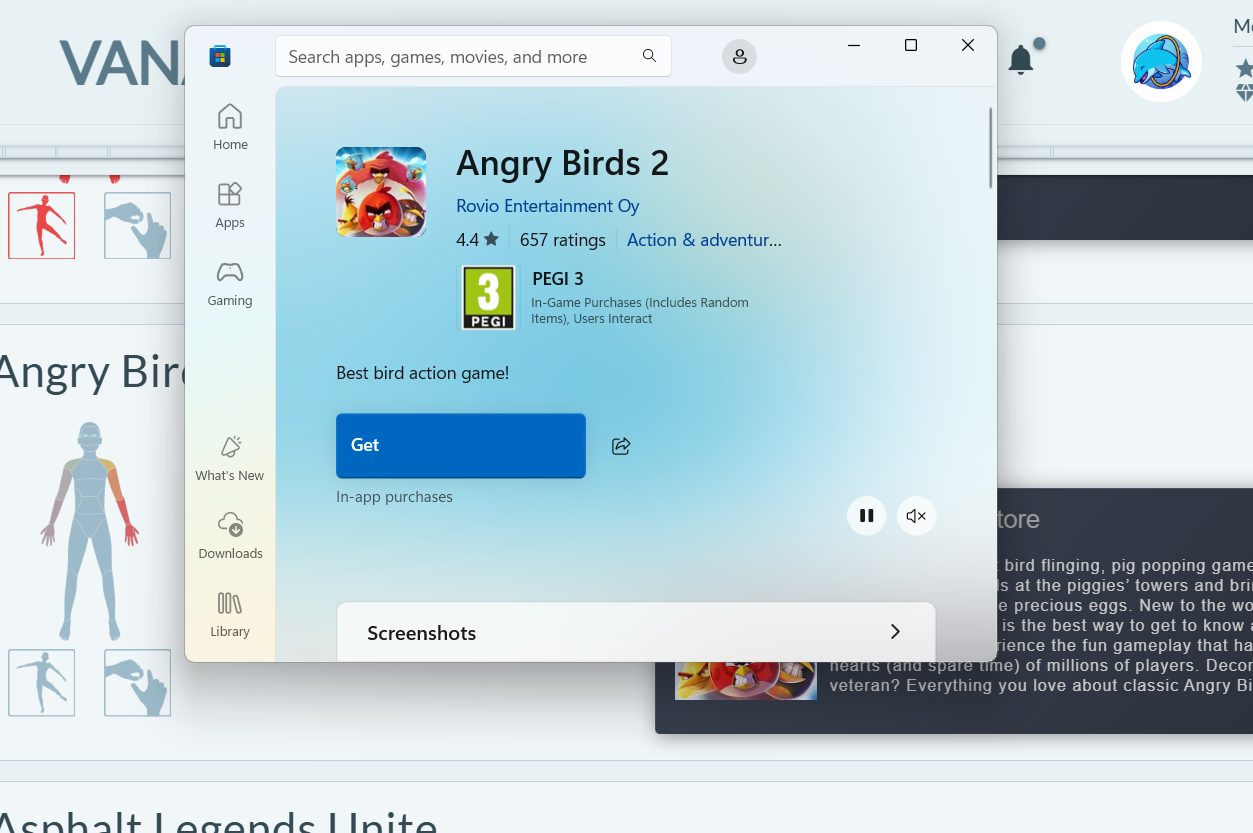Focus the Store search box

click(x=473, y=56)
